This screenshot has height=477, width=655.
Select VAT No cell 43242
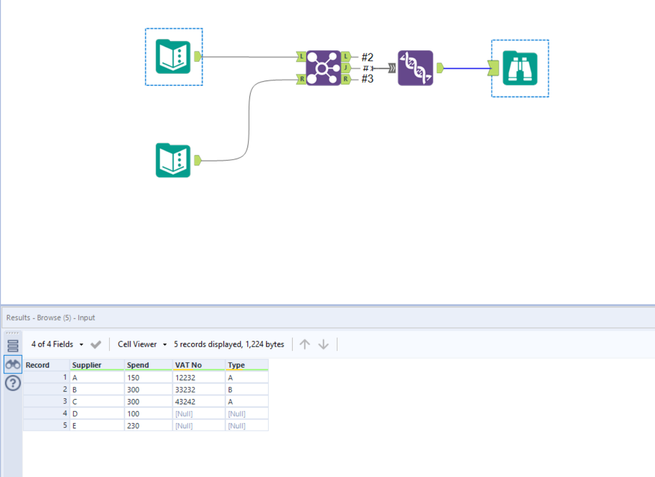(199, 402)
